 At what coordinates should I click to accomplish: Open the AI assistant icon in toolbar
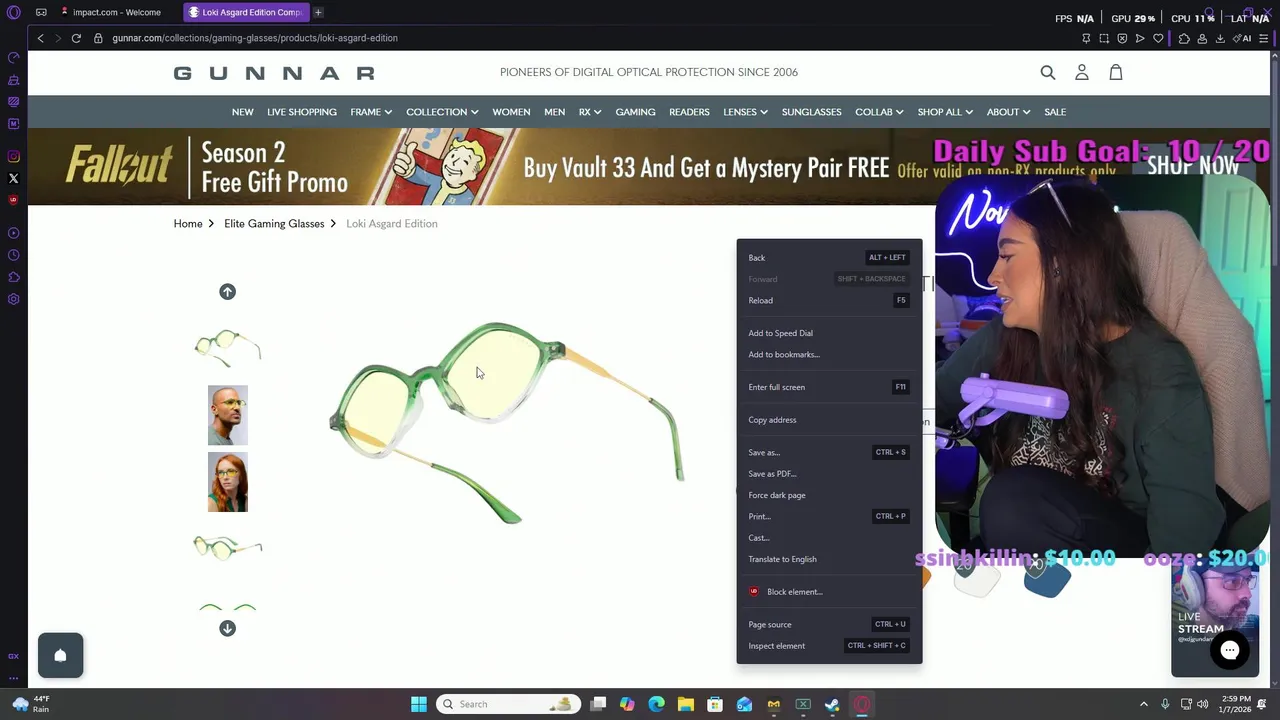click(x=1243, y=38)
